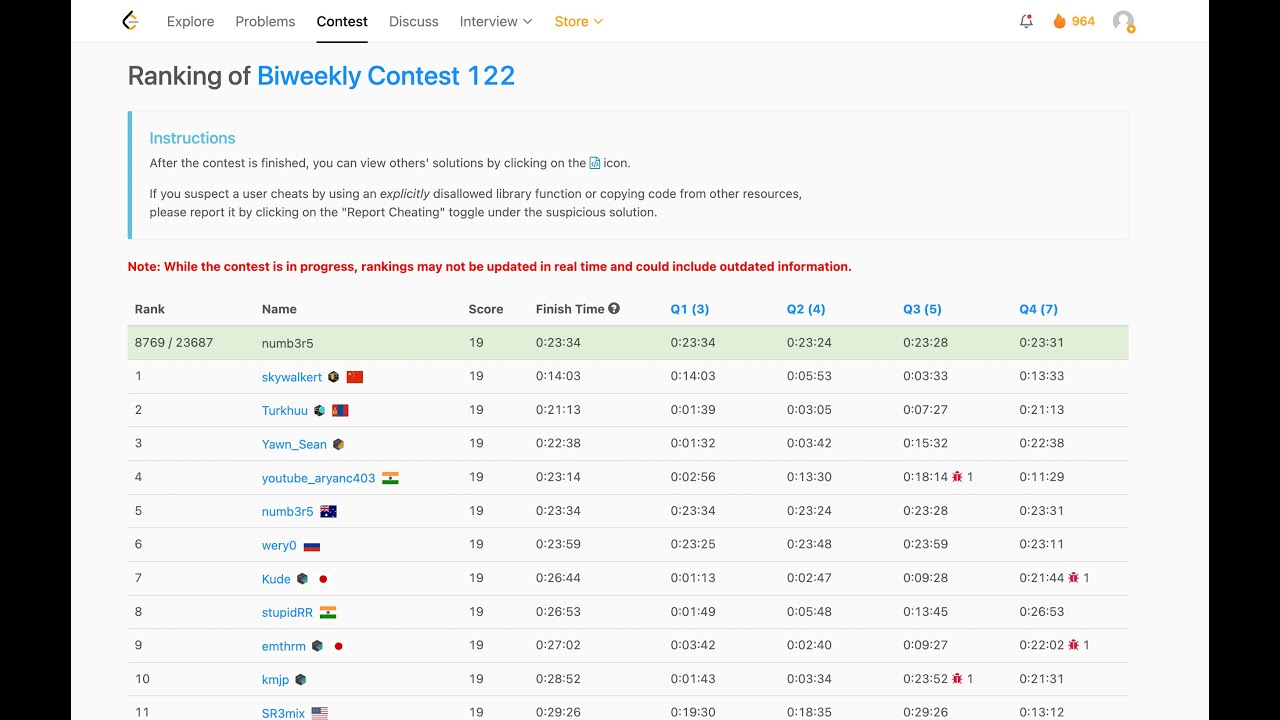Open Turkhuu's profile link
Image resolution: width=1280 pixels, height=720 pixels.
coord(285,411)
